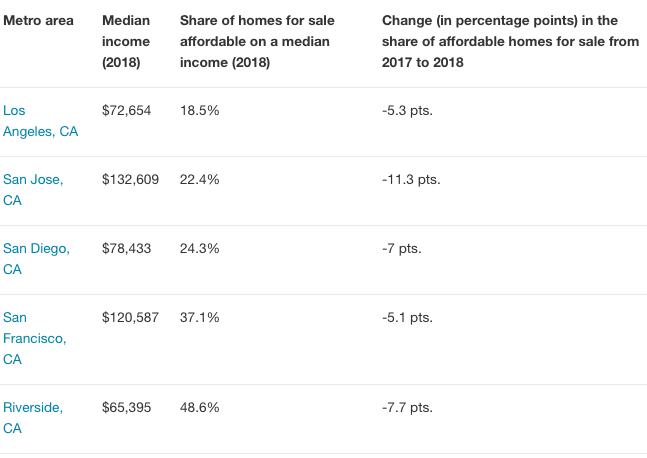This screenshot has height=458, width=647.
Task: Follow the San Francisco, CA link
Action: (x=35, y=338)
